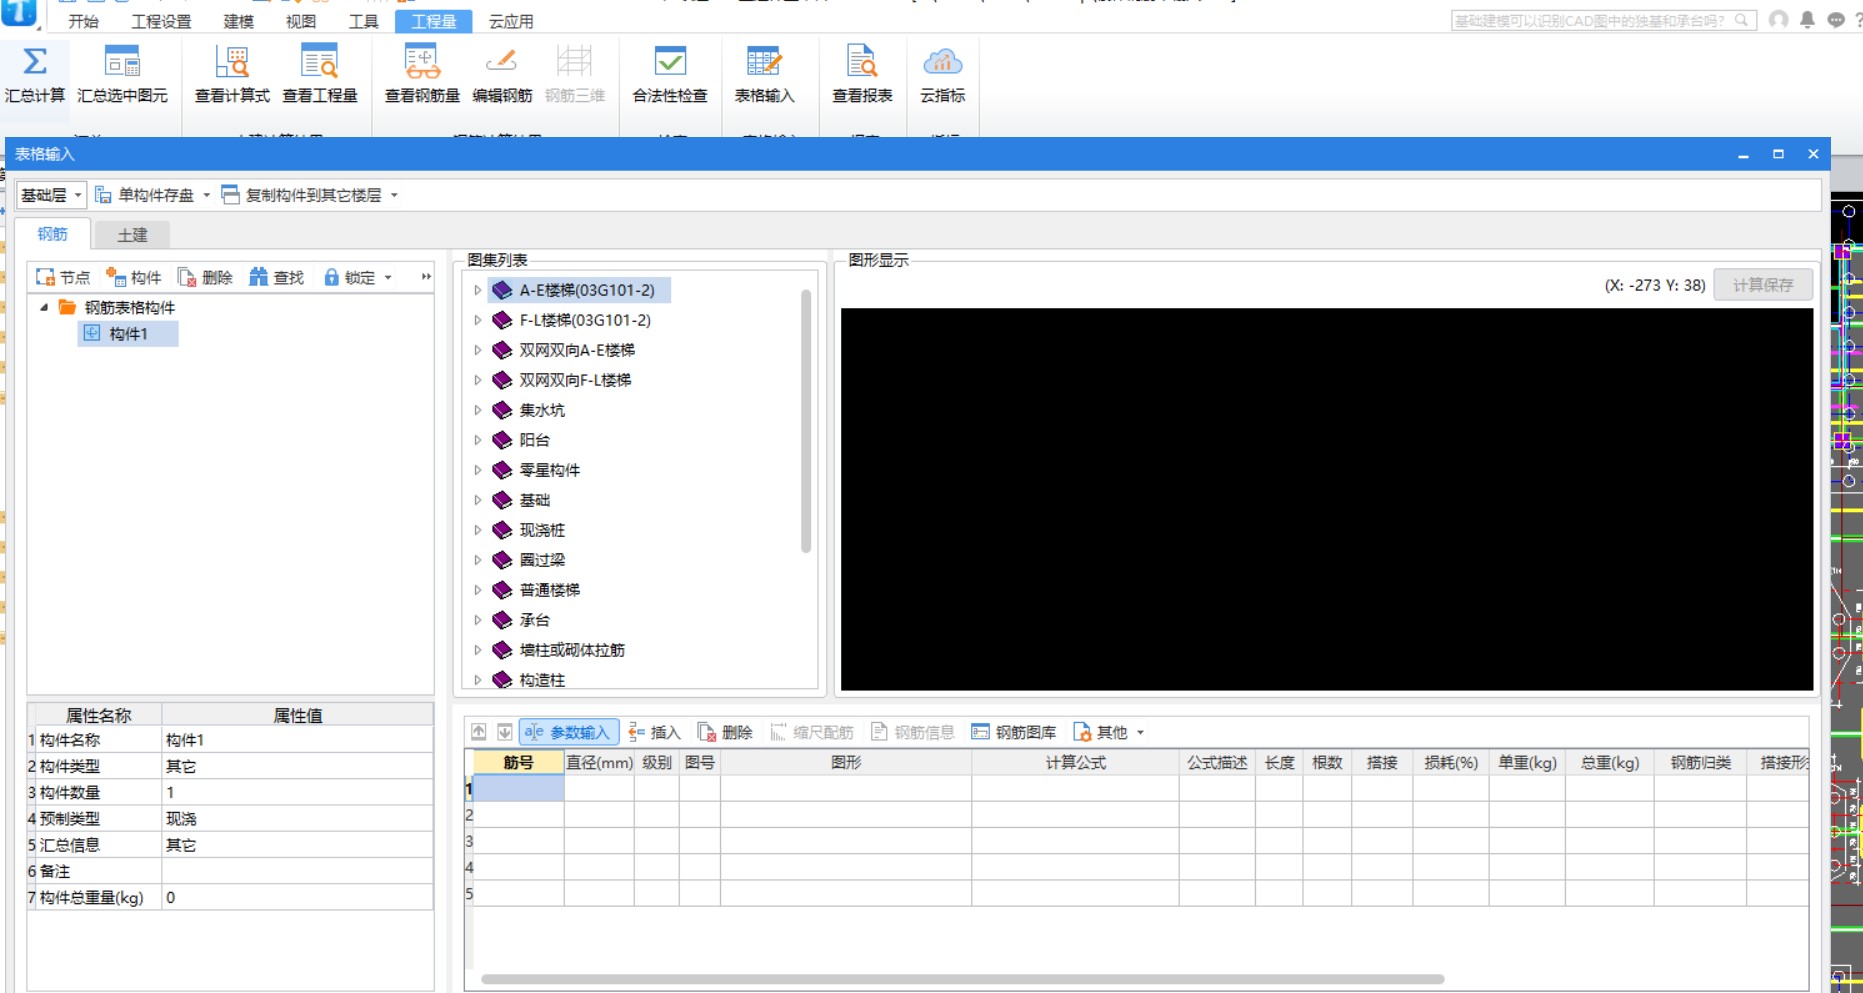Select 圈过梁 atlas entry
Image resolution: width=1863 pixels, height=993 pixels.
click(x=542, y=560)
